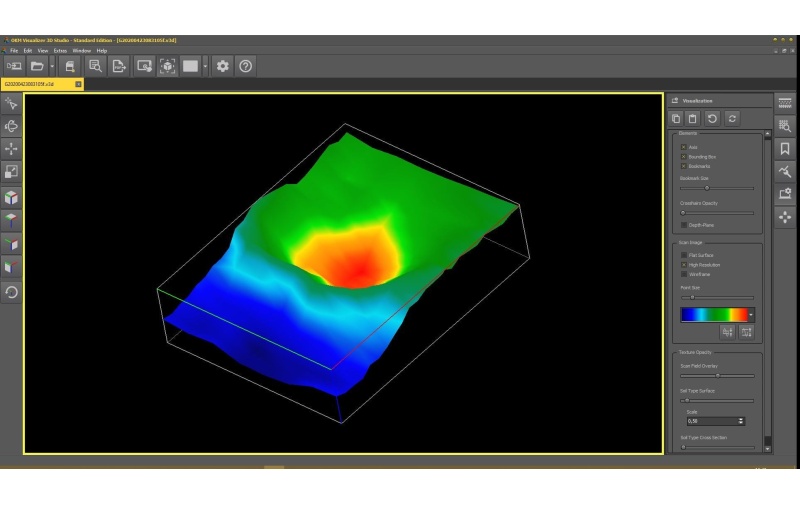Open help via the question mark icon
The image size is (800, 505).
[x=245, y=66]
